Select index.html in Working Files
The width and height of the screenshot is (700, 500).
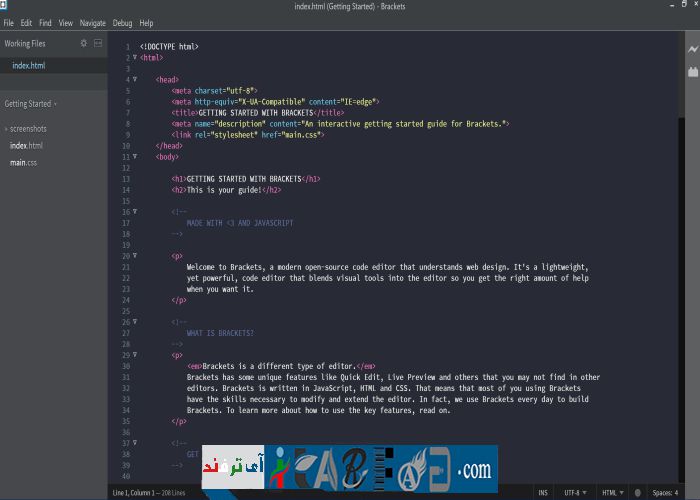coord(28,66)
